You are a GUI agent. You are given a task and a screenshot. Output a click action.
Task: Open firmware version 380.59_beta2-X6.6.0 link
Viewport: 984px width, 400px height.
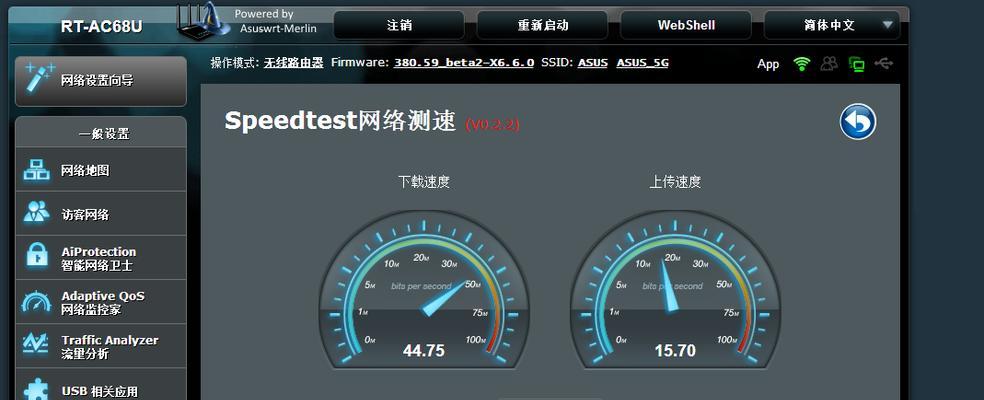[x=464, y=63]
